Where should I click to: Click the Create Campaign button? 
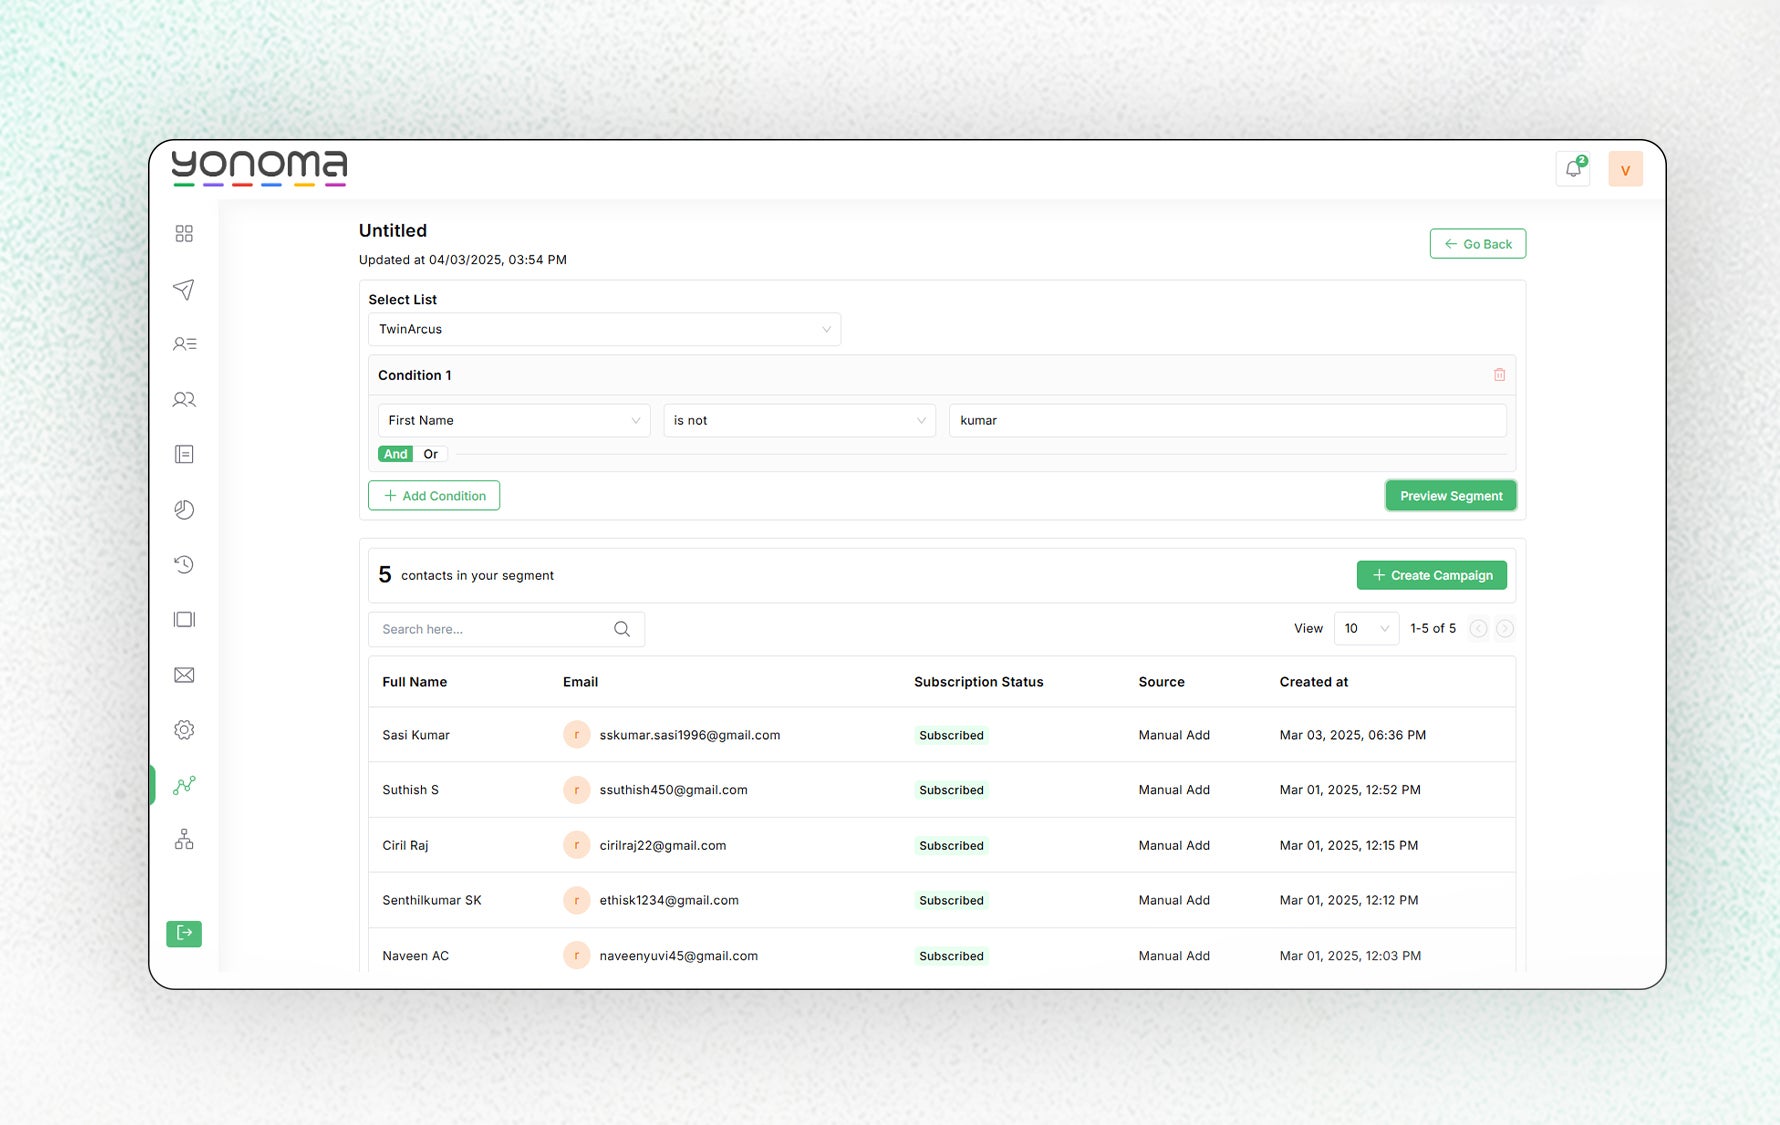click(1432, 575)
